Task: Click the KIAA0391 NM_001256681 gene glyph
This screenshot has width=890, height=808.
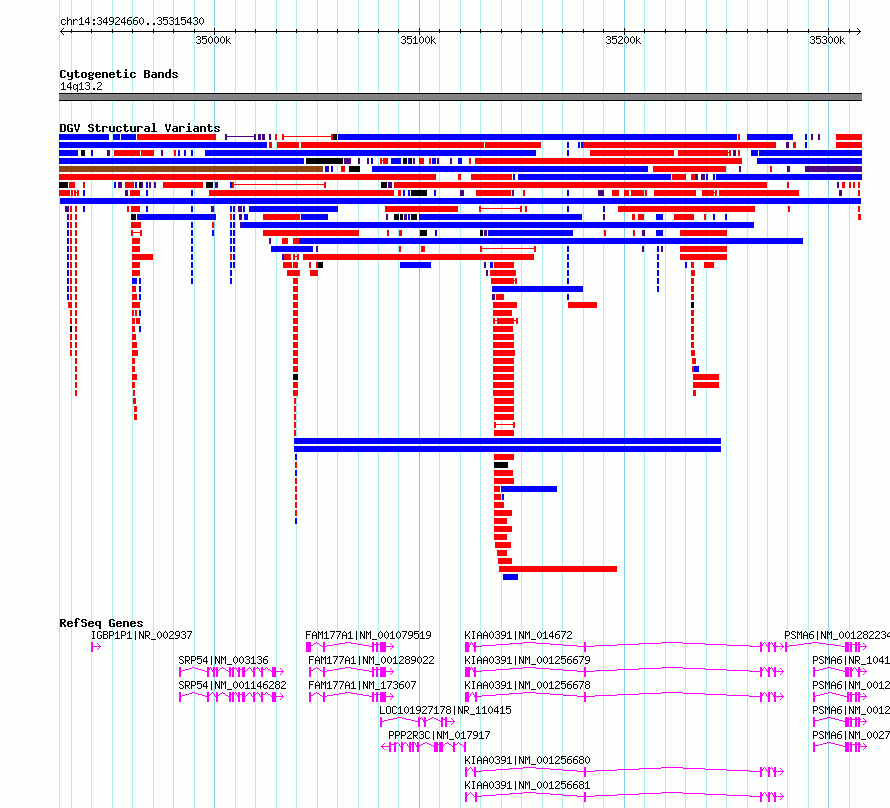Action: (624, 797)
